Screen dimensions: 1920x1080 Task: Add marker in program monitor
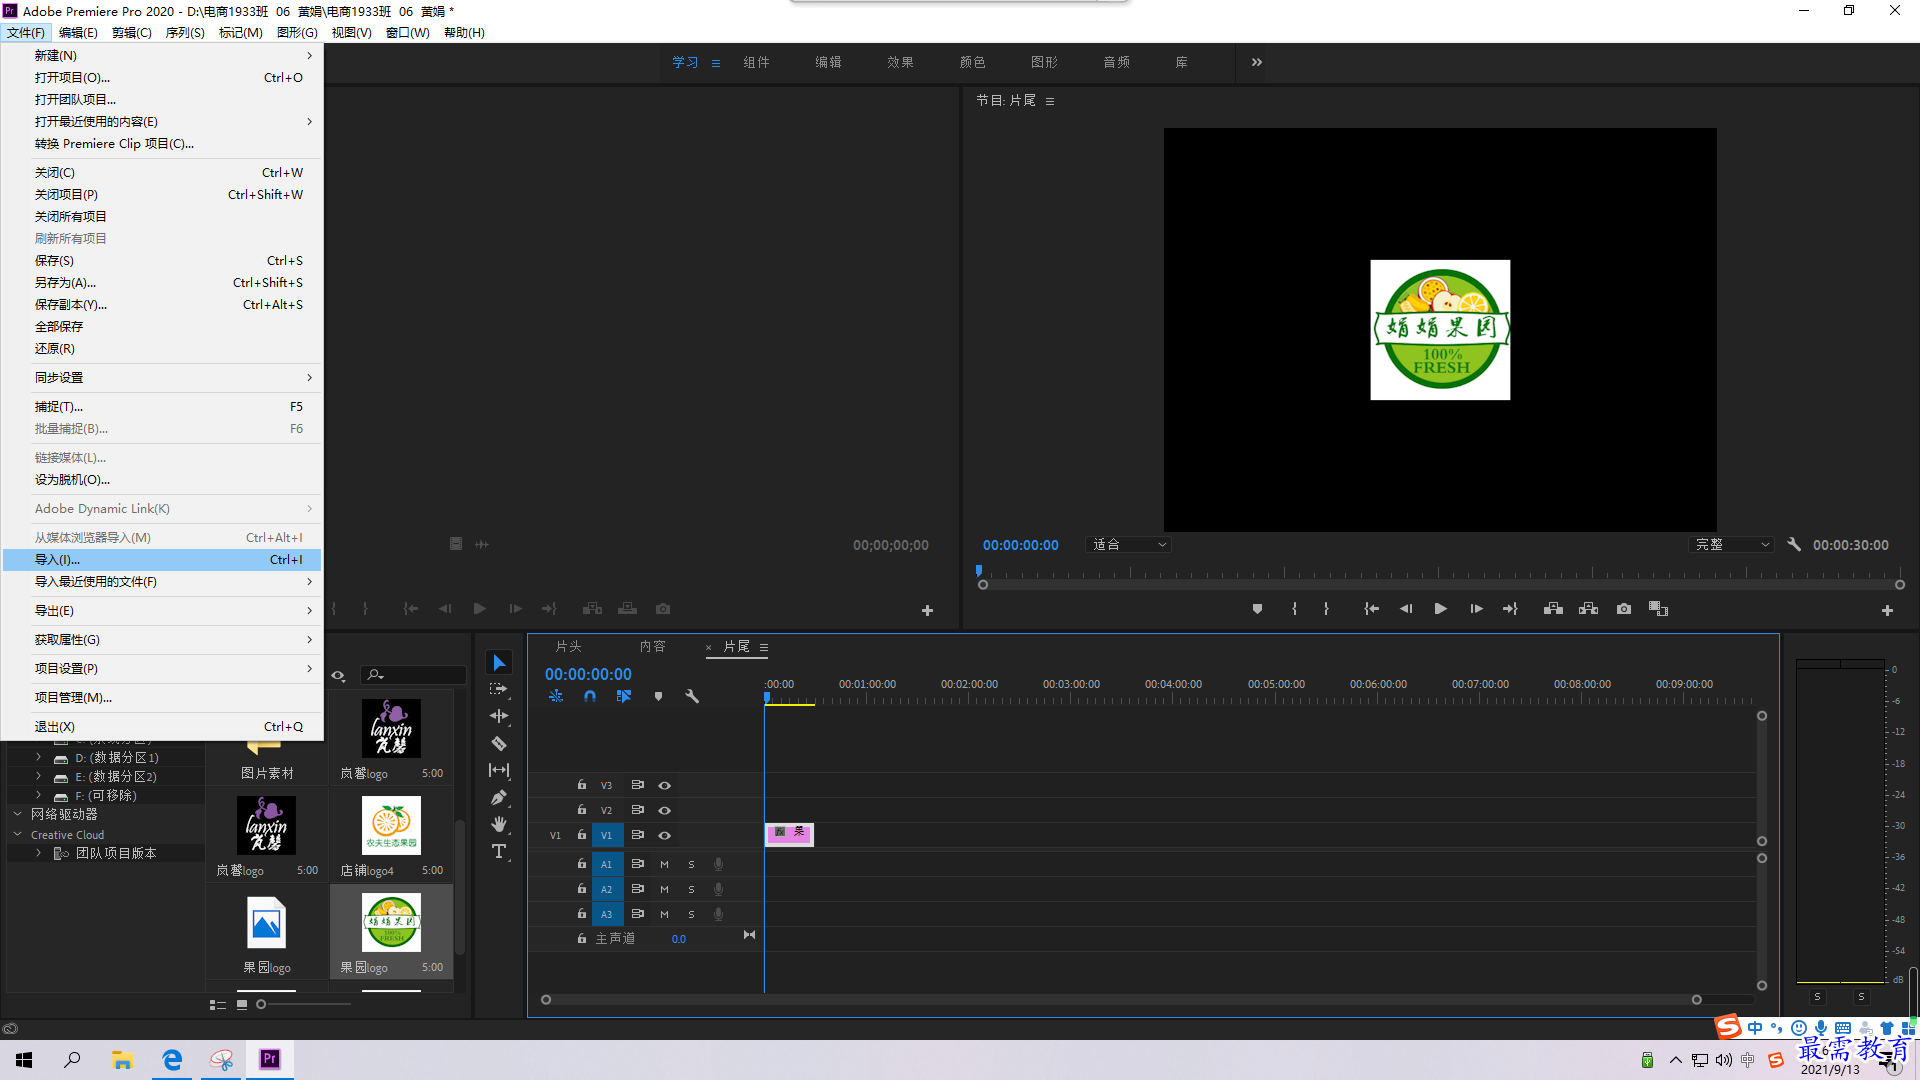pos(1257,609)
